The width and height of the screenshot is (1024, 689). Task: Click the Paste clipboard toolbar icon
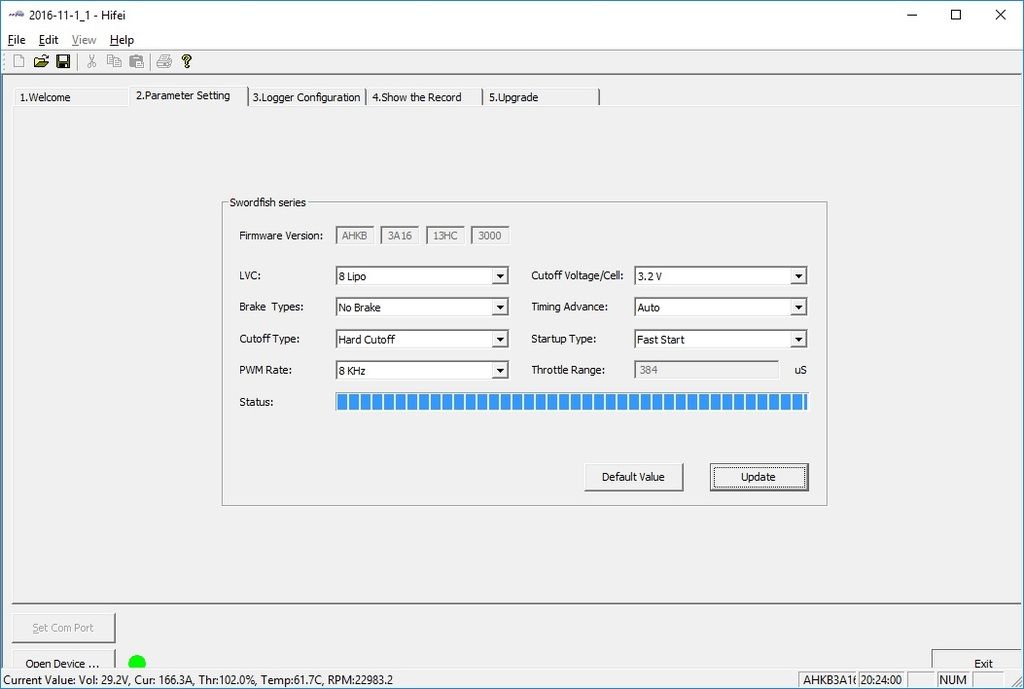pos(136,61)
